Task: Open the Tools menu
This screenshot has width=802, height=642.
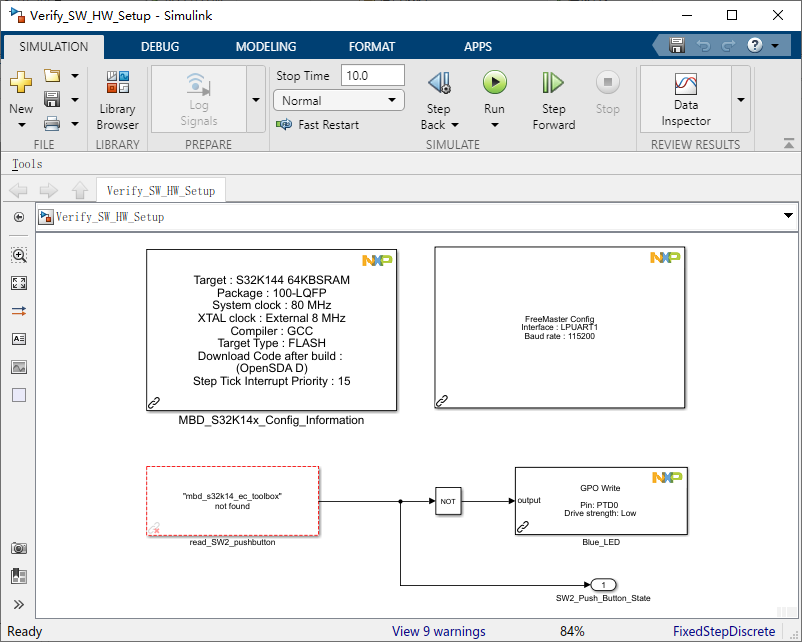Action: 27,164
